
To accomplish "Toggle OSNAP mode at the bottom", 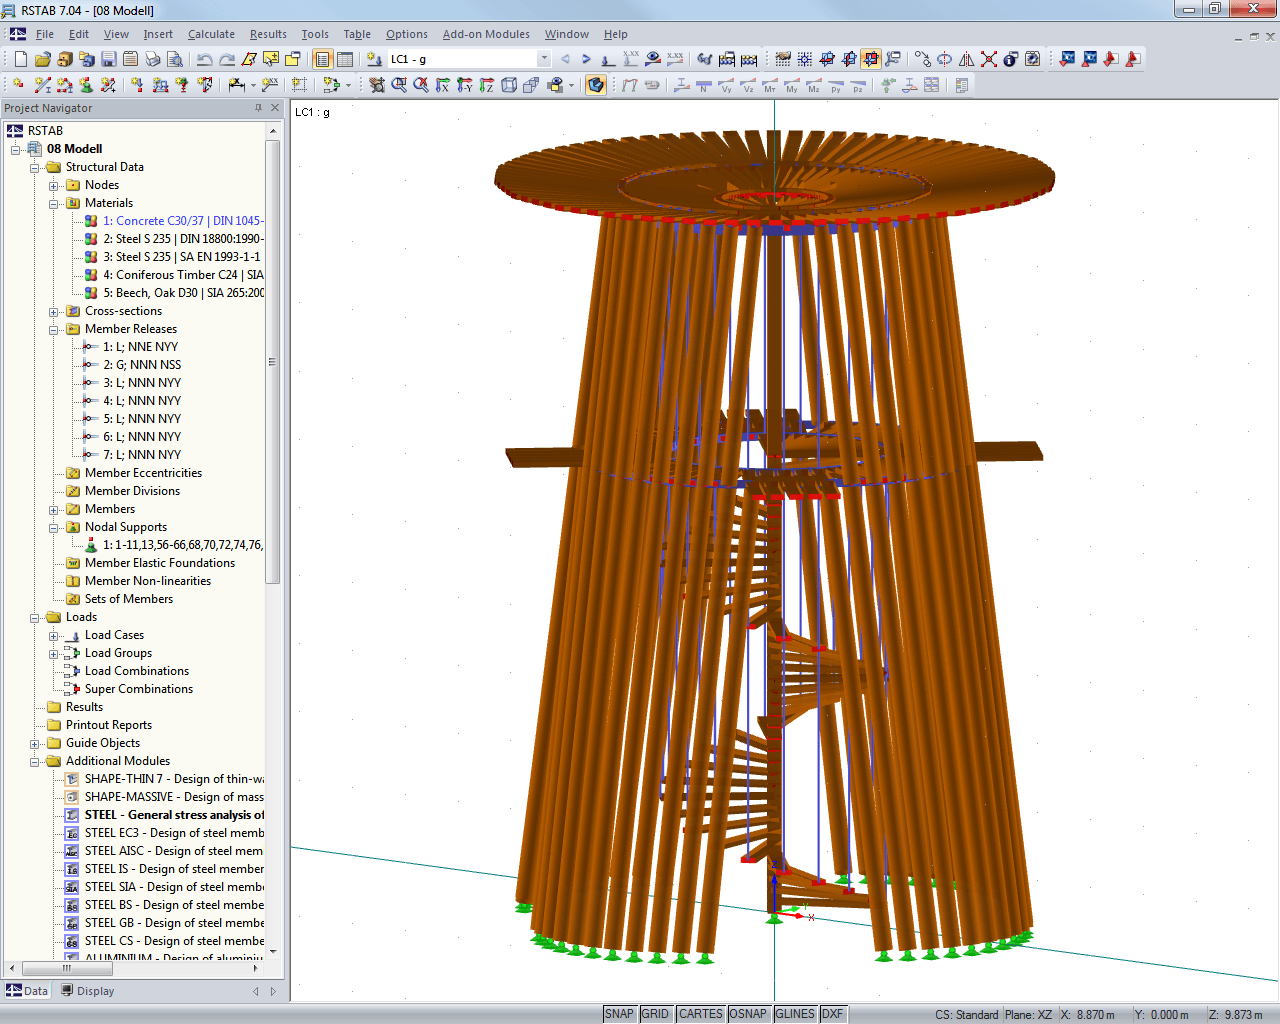I will coord(749,1013).
